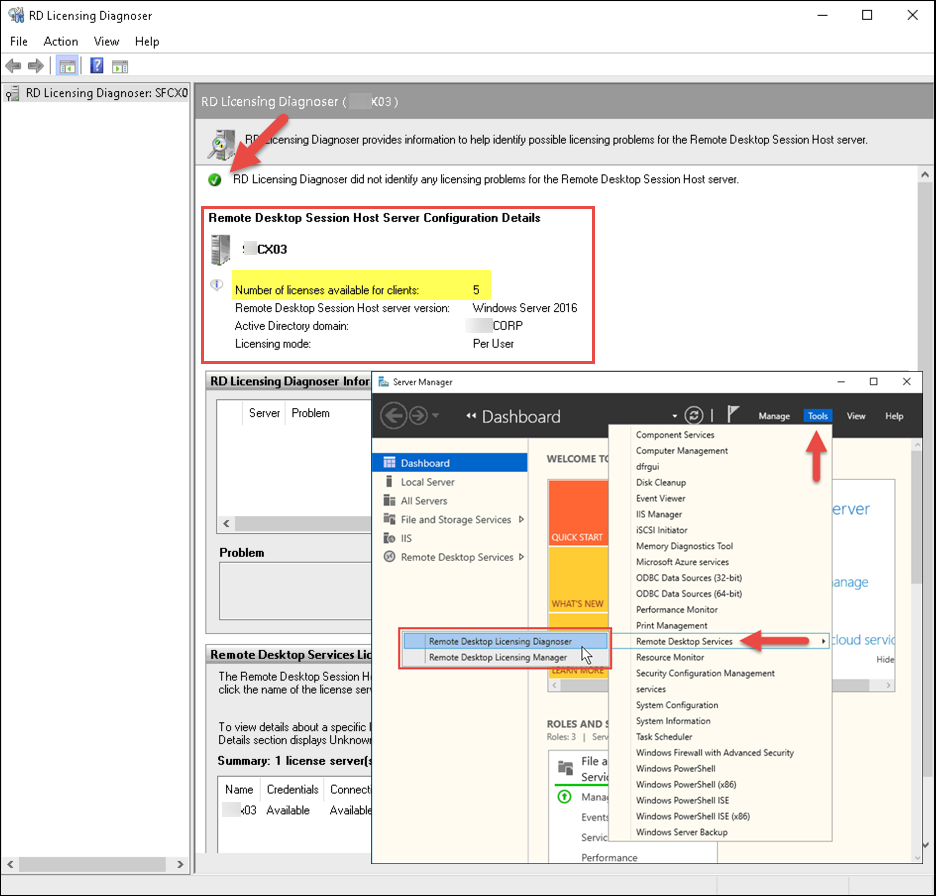Click the Name column header in license servers
Viewport: 936px width, 896px height.
pyautogui.click(x=239, y=790)
